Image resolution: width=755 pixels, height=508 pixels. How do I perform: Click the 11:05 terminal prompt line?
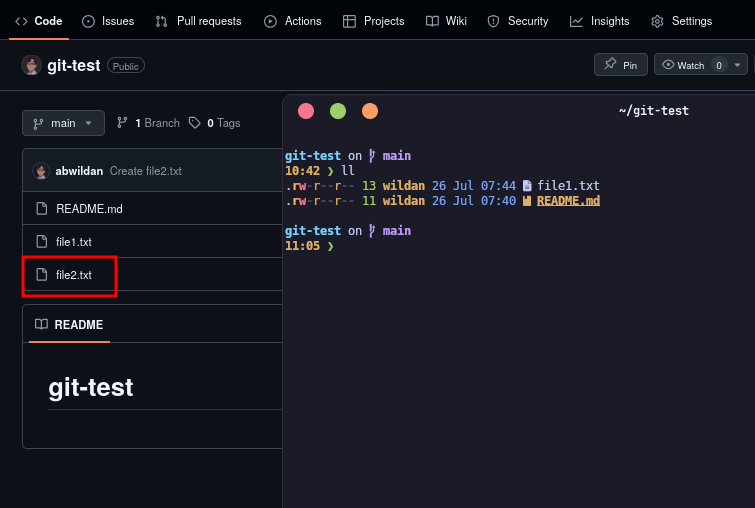[309, 246]
